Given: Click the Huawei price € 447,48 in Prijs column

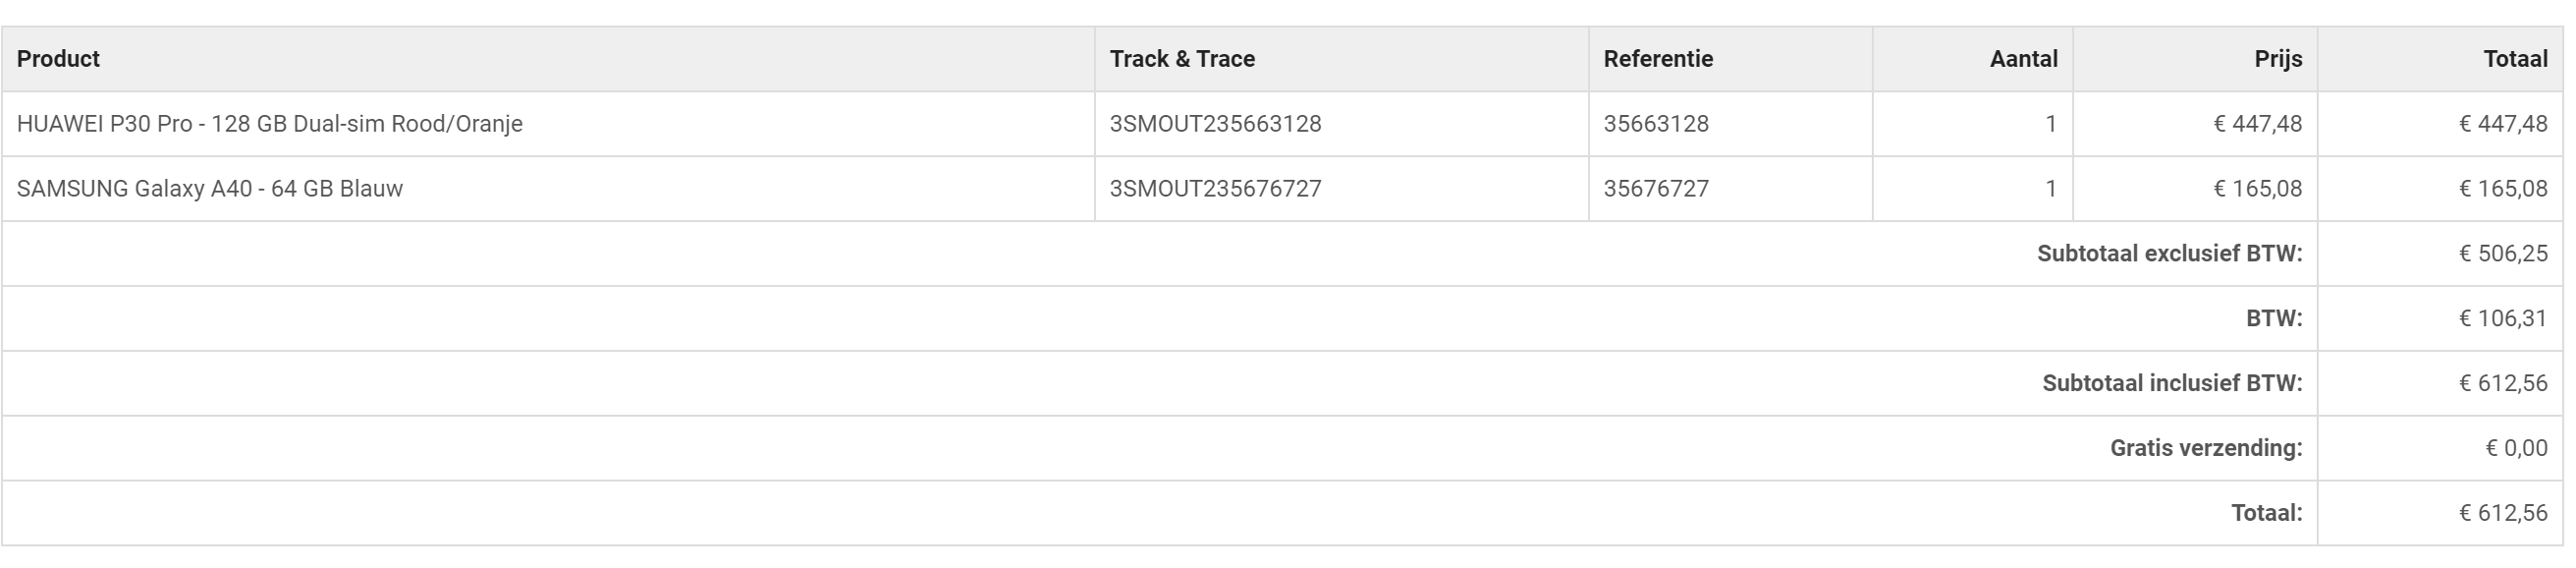Looking at the screenshot, I should [2257, 124].
